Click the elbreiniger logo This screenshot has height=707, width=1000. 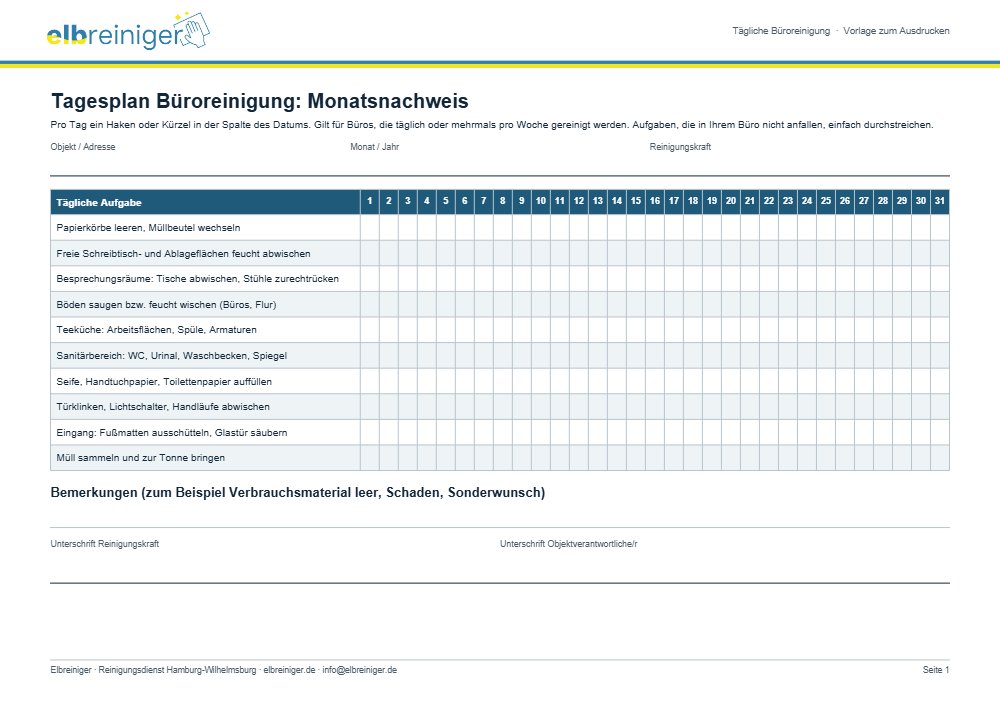coord(128,31)
